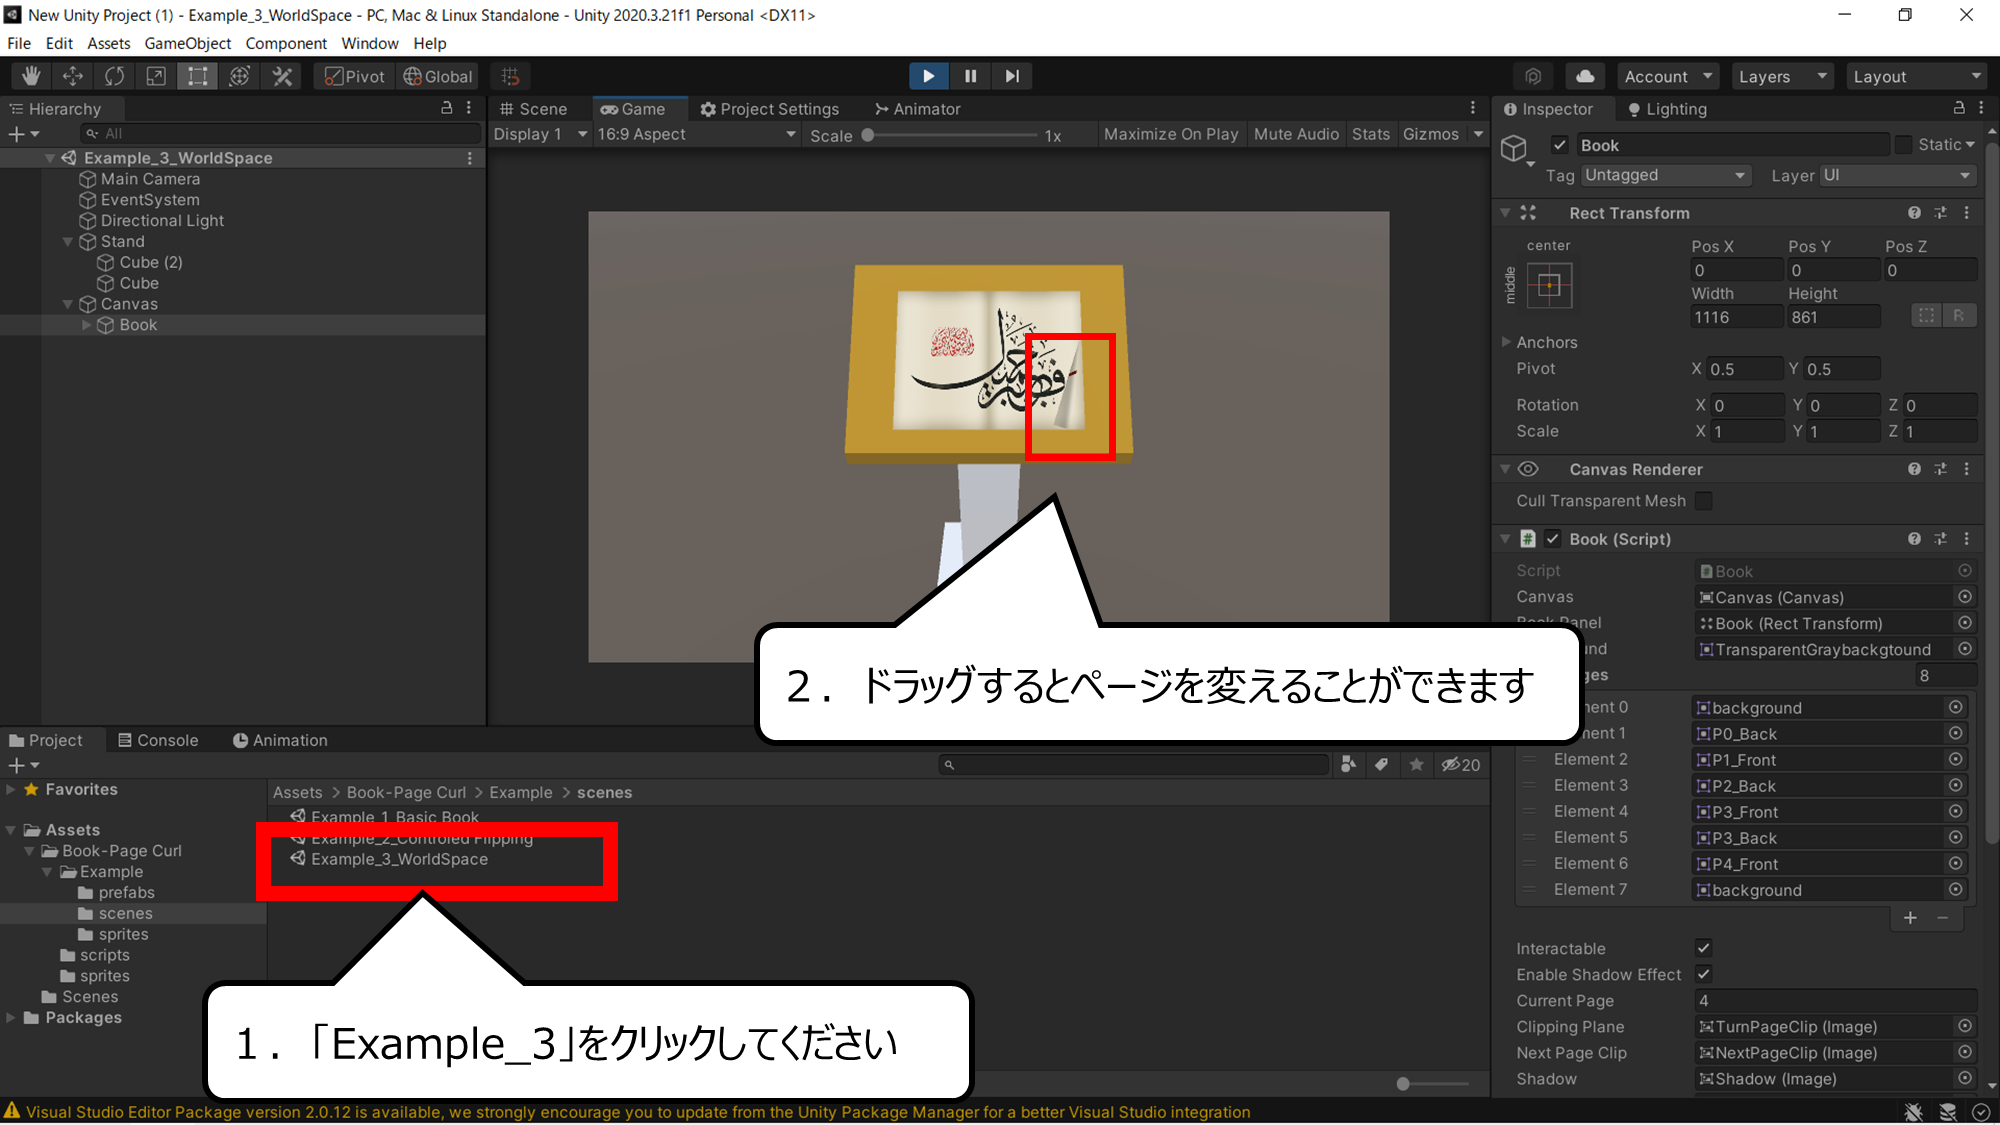The width and height of the screenshot is (2000, 1125).
Task: Switch to the Scene tab
Action: [x=534, y=109]
